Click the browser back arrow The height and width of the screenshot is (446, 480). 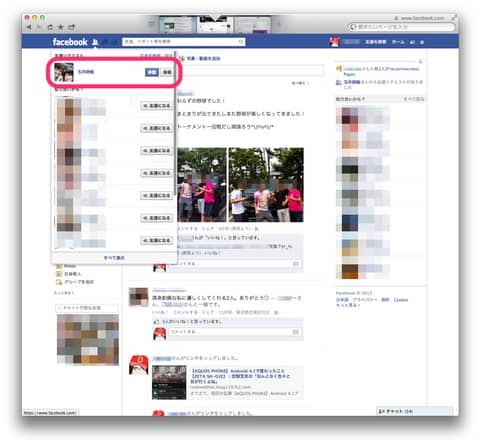pyautogui.click(x=29, y=27)
